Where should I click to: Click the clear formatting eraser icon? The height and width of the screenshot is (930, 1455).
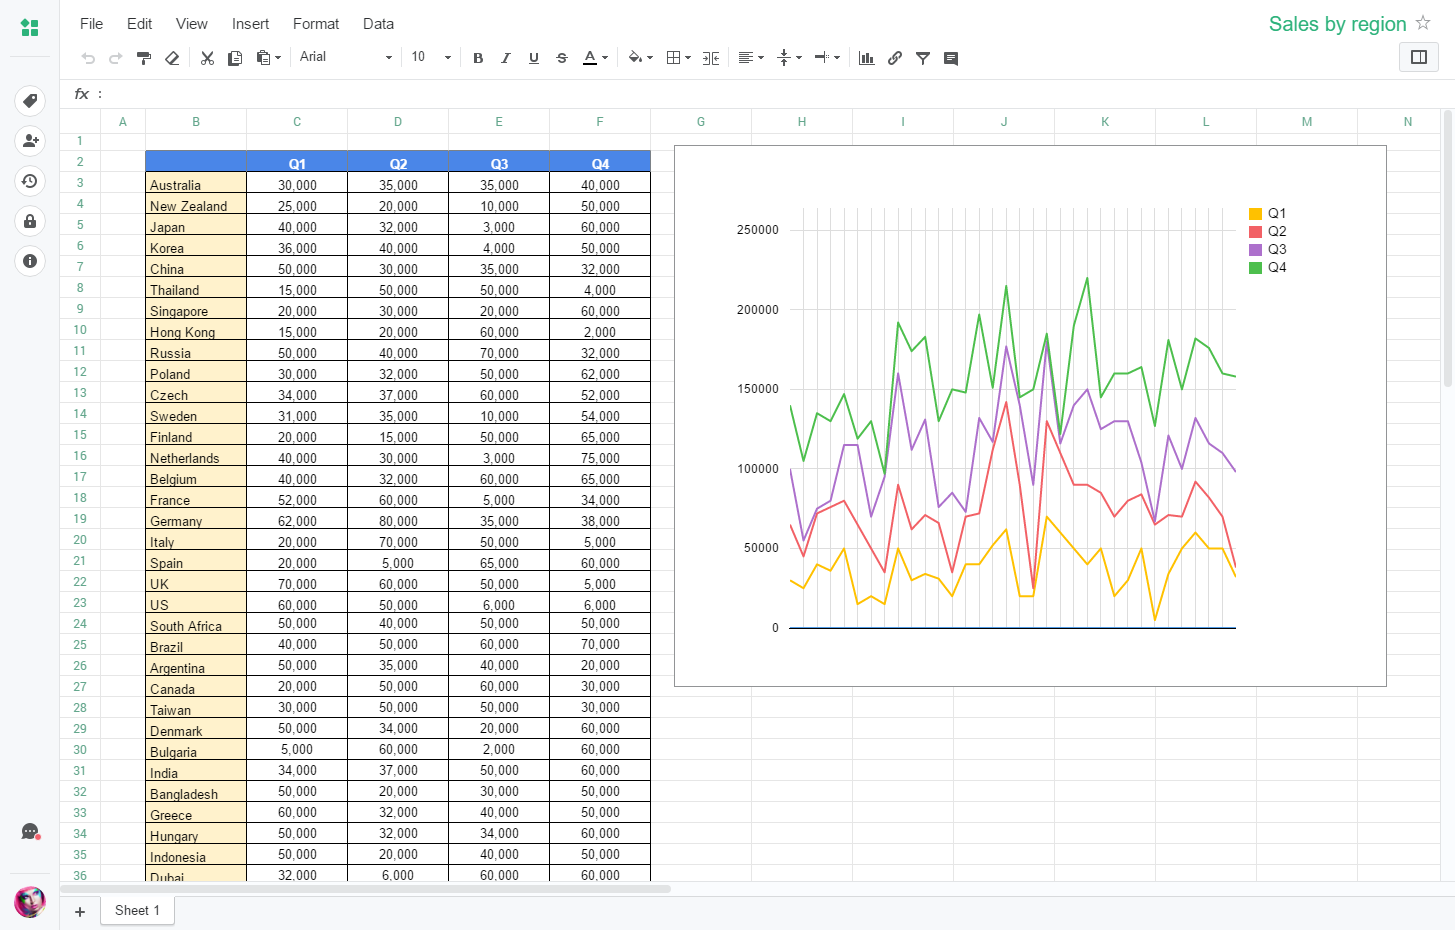point(172,58)
